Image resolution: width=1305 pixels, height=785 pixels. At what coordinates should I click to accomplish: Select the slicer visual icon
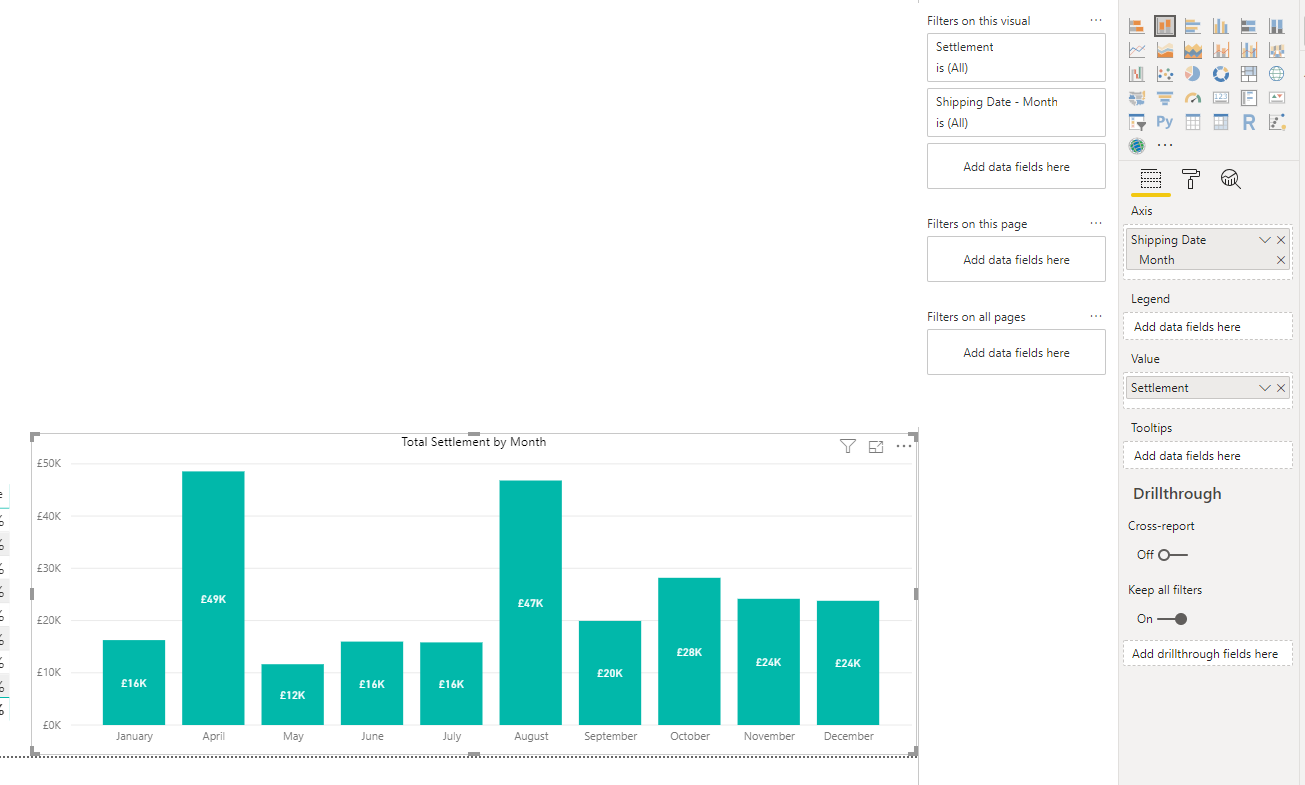tap(1137, 122)
